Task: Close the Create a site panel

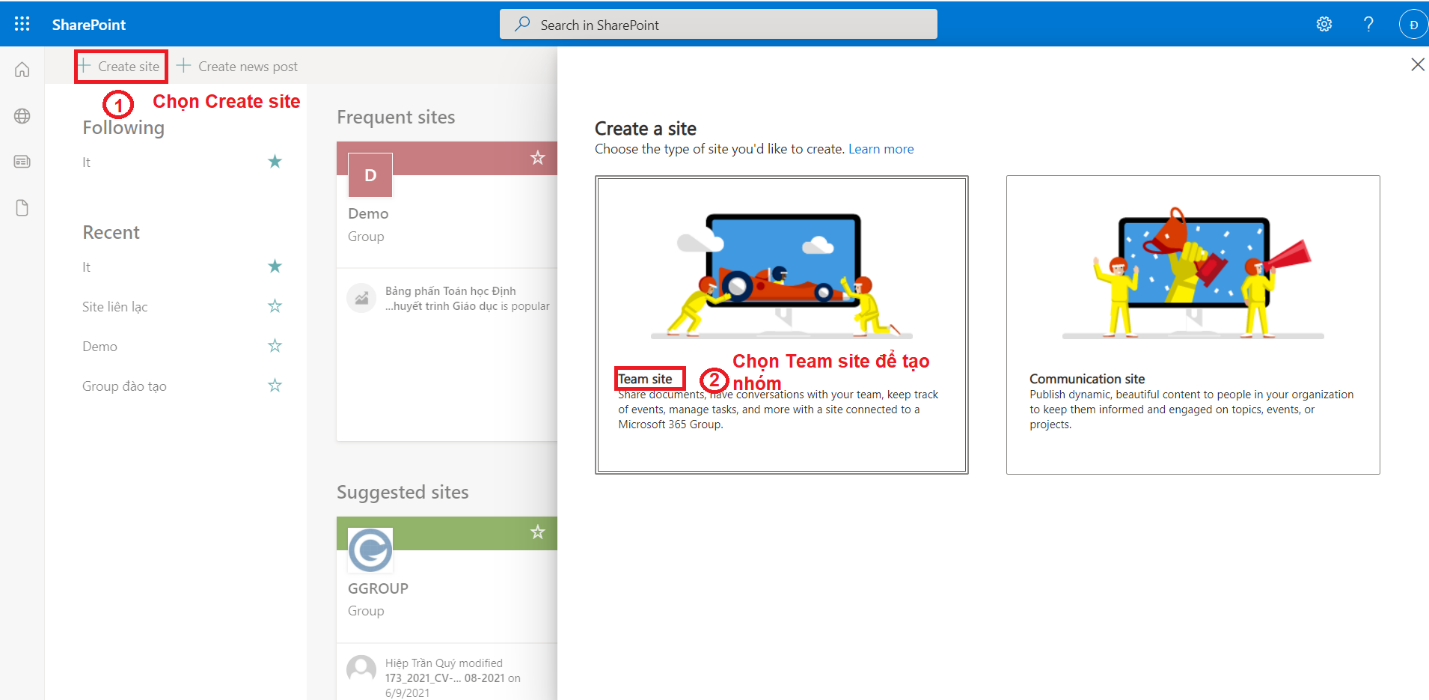Action: (x=1417, y=64)
